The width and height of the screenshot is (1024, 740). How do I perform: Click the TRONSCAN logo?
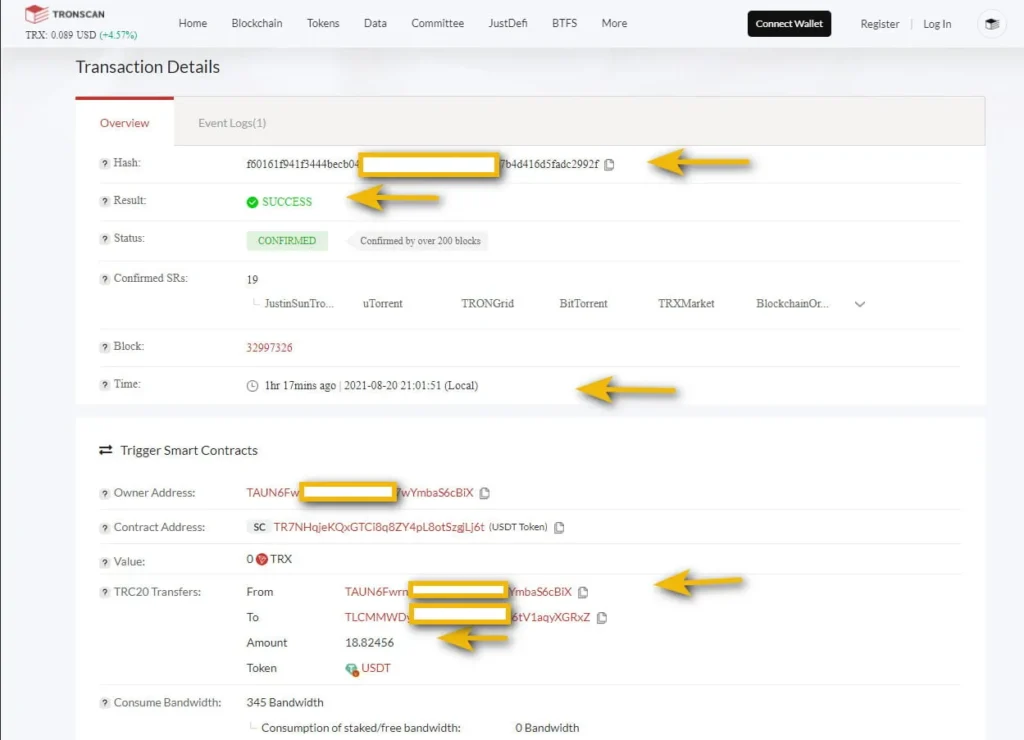tap(64, 14)
